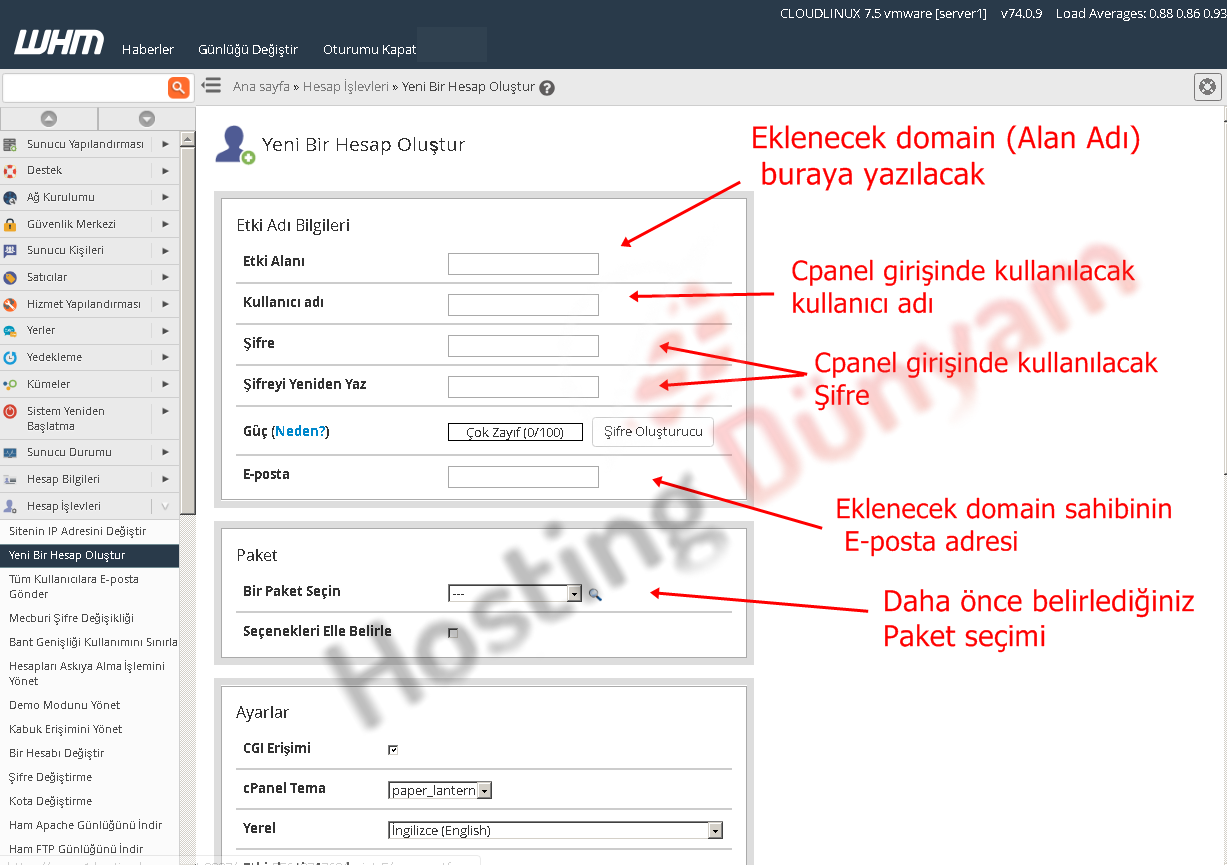Click the Etki Alanı input field
Viewport: 1227px width, 865px height.
click(x=523, y=264)
